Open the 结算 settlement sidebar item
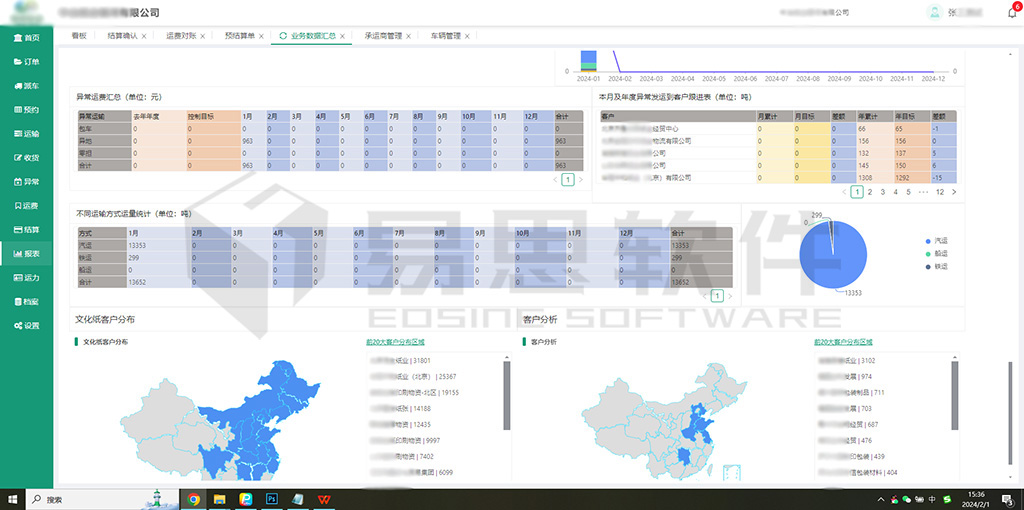The width and height of the screenshot is (1024, 510). tap(27, 230)
